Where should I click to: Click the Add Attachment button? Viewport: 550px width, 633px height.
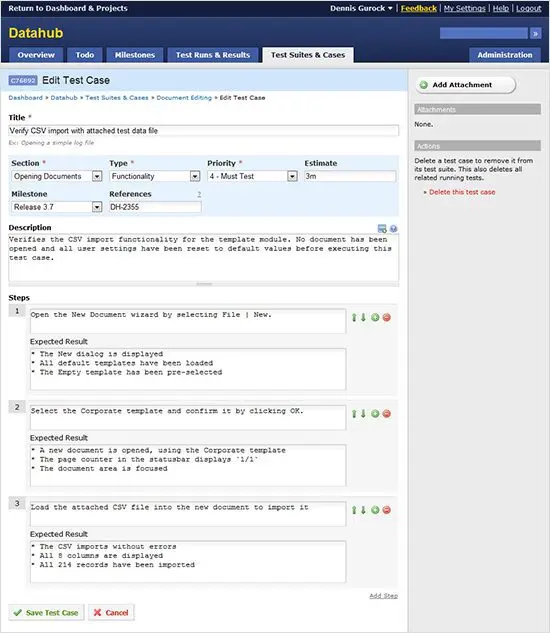466,85
